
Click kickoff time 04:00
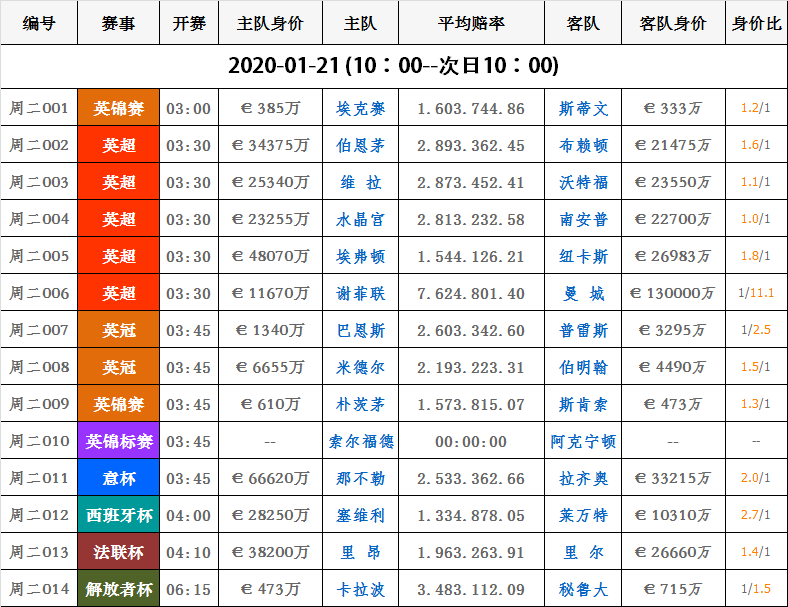click(188, 516)
